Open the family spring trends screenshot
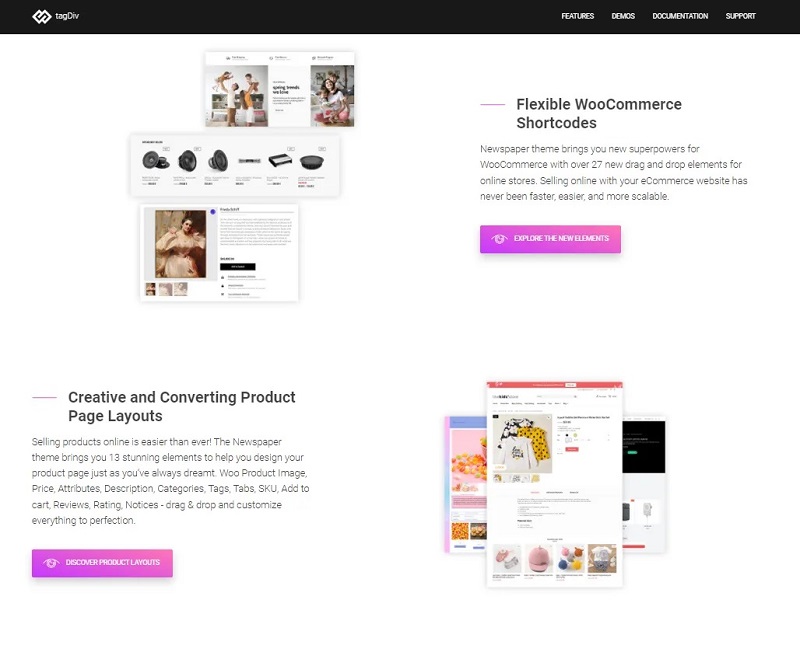This screenshot has height=652, width=800. 280,89
